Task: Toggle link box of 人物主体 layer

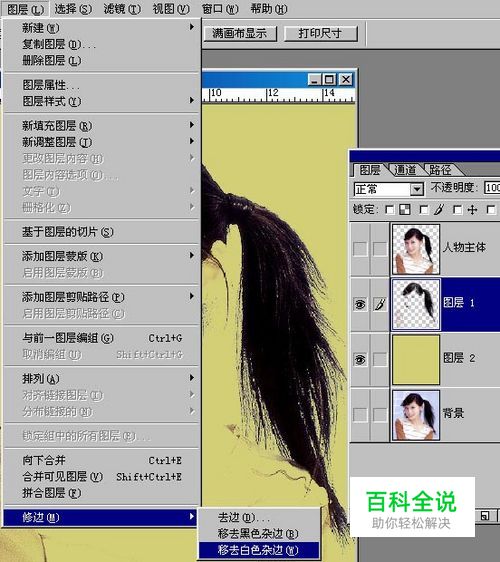Action: pos(380,248)
